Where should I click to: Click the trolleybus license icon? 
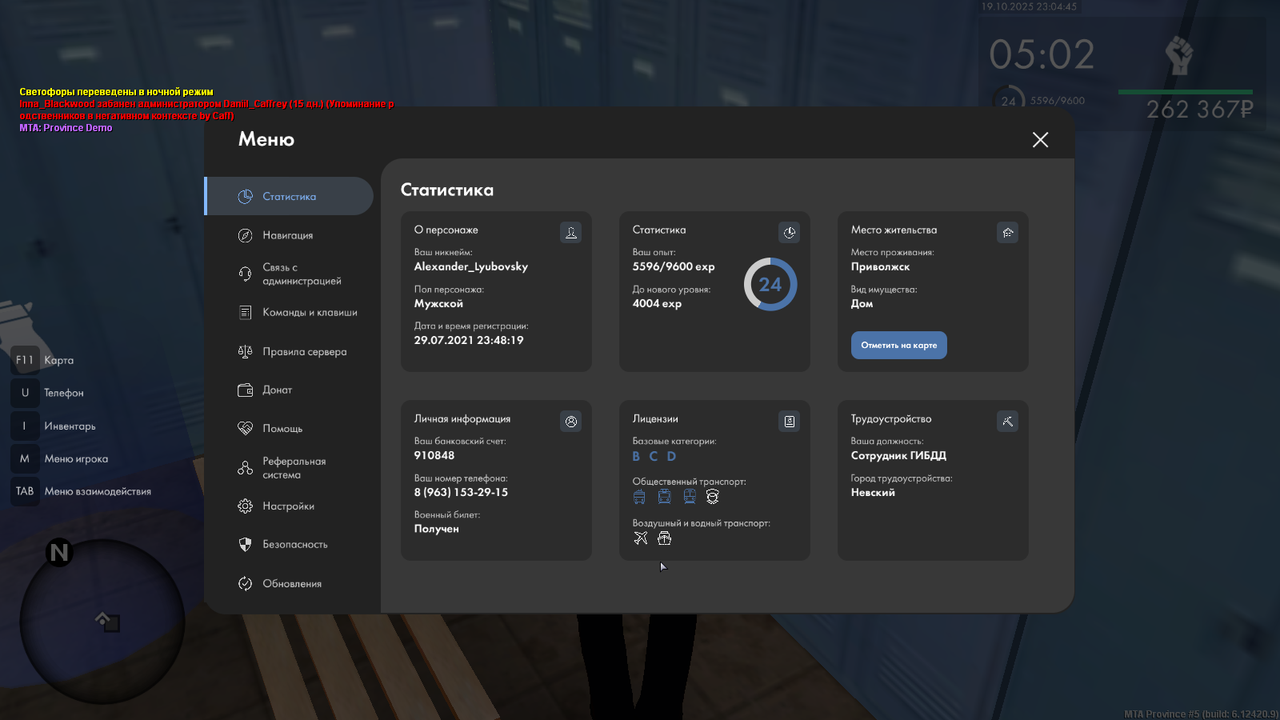coord(664,497)
